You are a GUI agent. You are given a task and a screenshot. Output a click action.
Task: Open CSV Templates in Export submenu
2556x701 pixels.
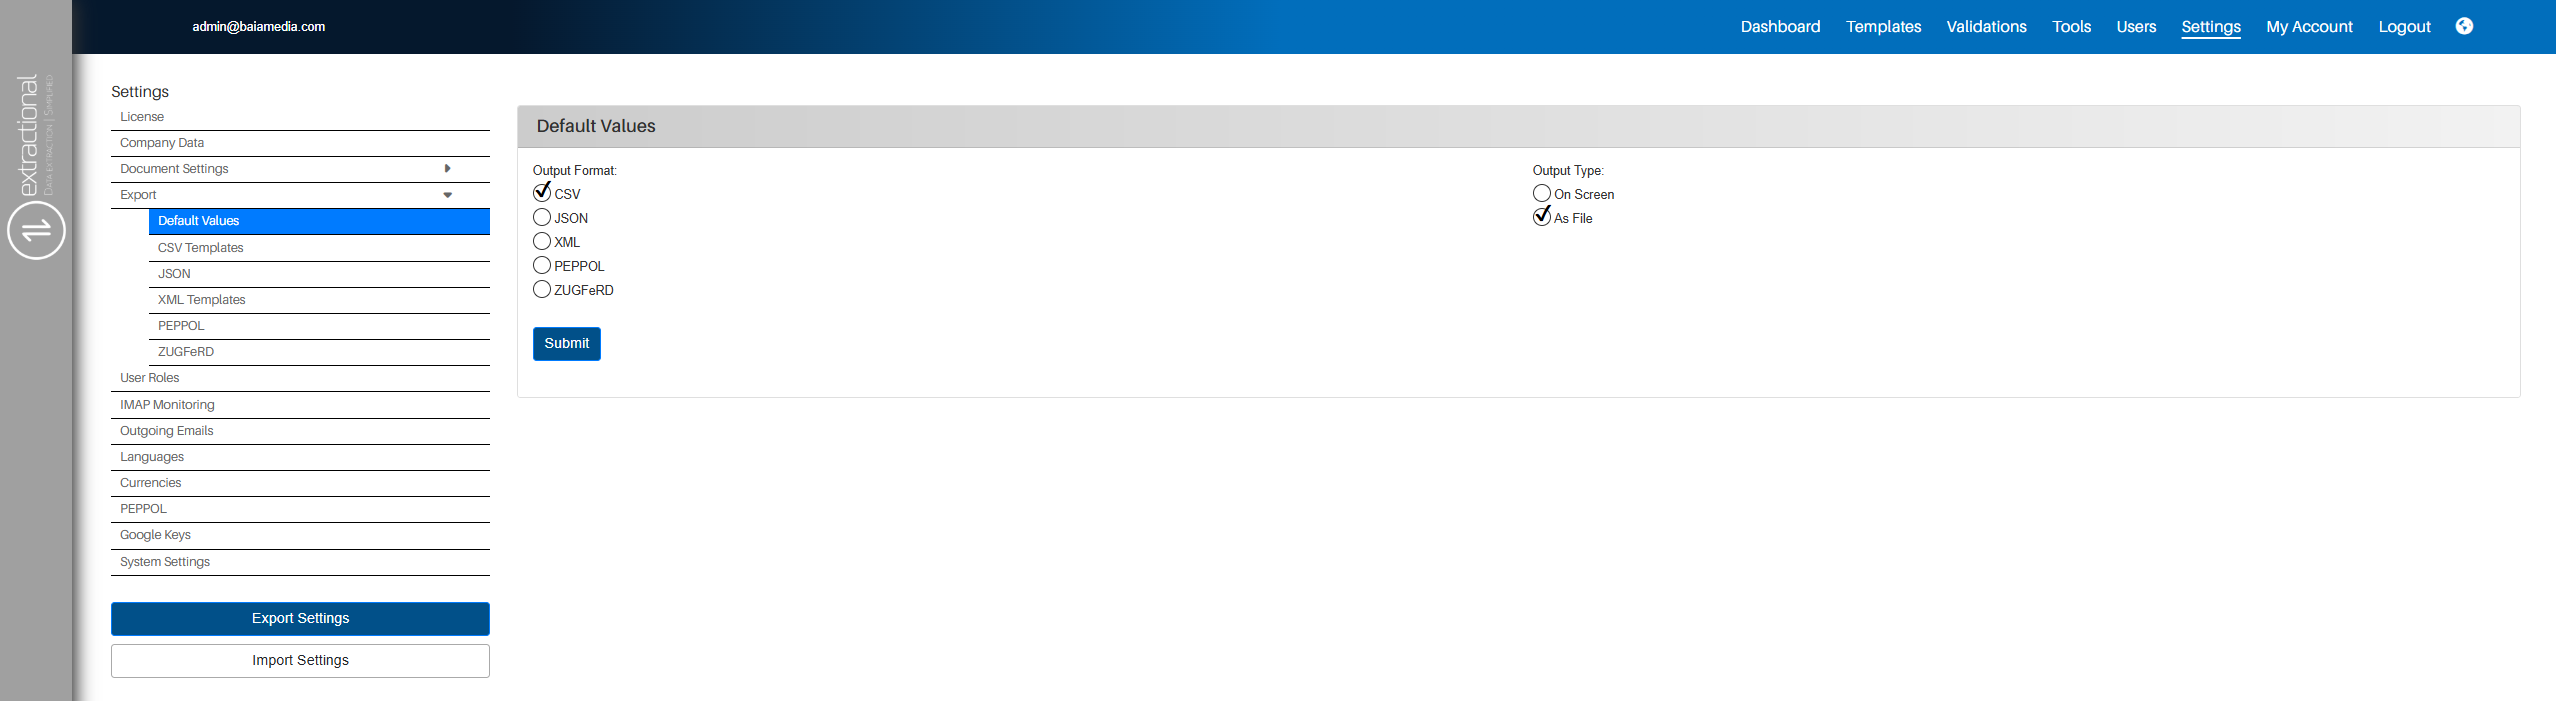pos(201,248)
